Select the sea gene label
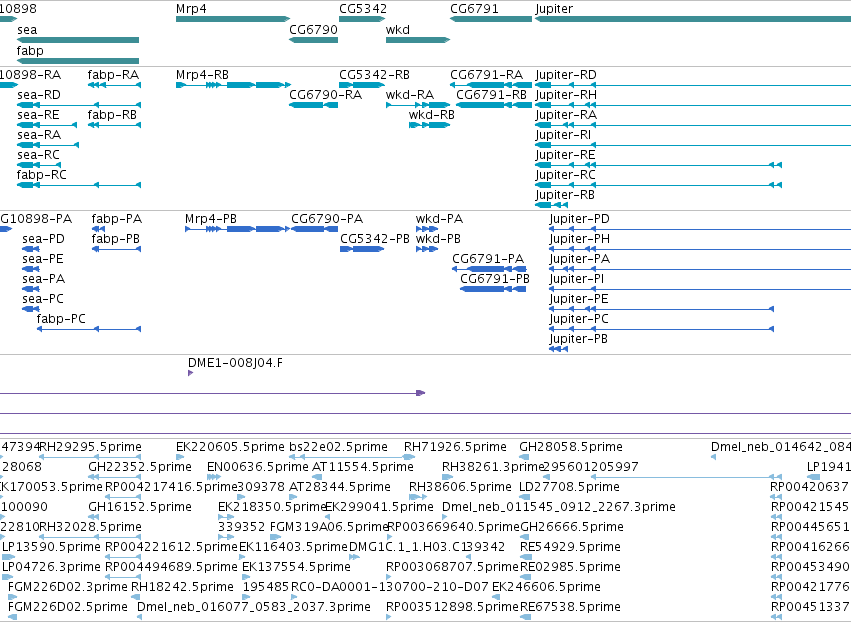Viewport: 851px width, 622px height. (x=27, y=30)
